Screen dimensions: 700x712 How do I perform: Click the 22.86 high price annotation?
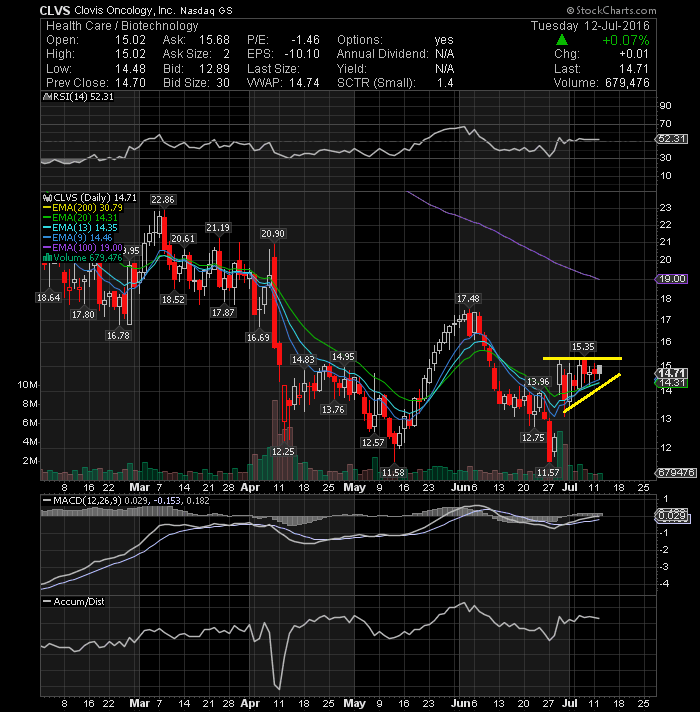click(x=163, y=199)
